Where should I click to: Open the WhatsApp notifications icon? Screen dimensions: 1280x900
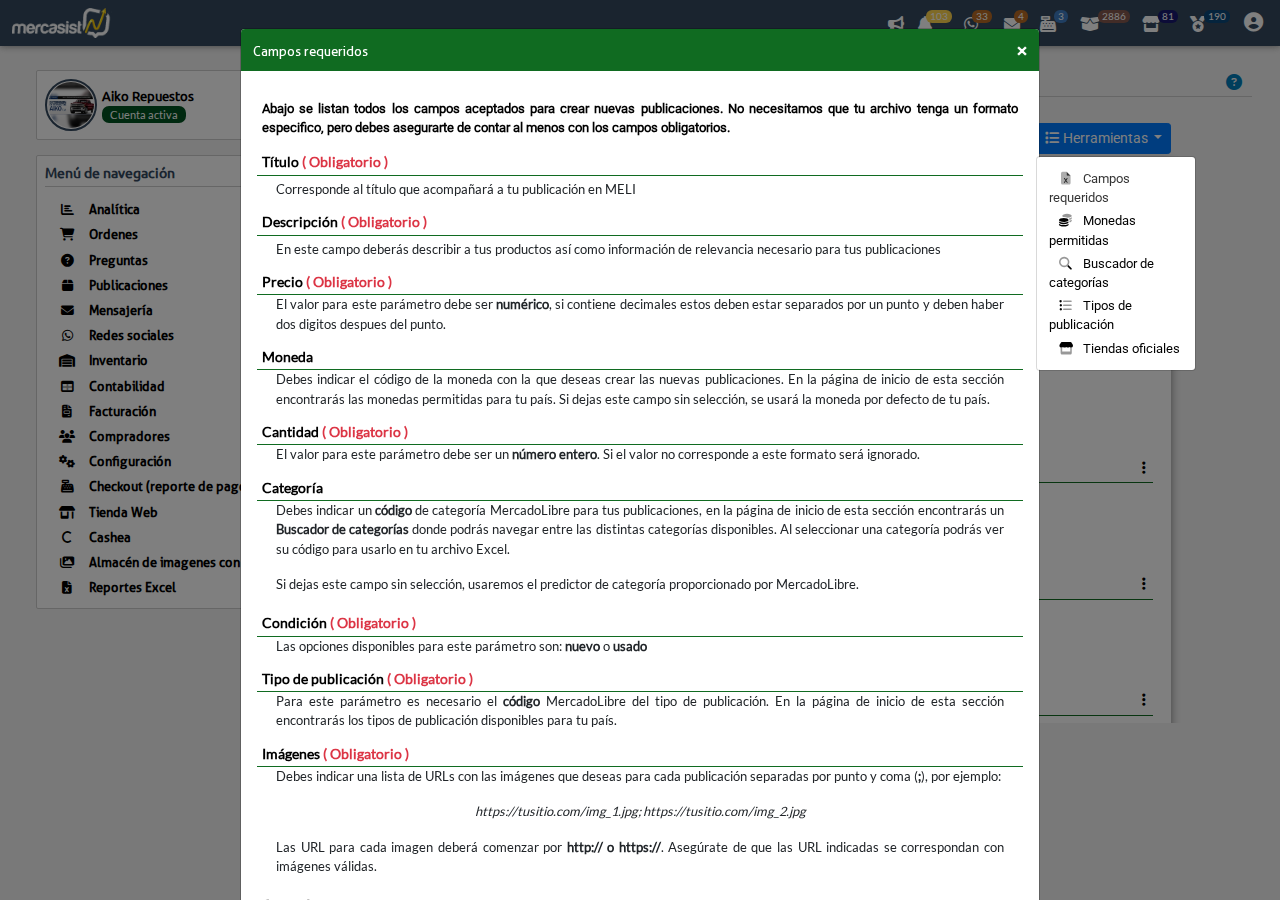[x=971, y=24]
